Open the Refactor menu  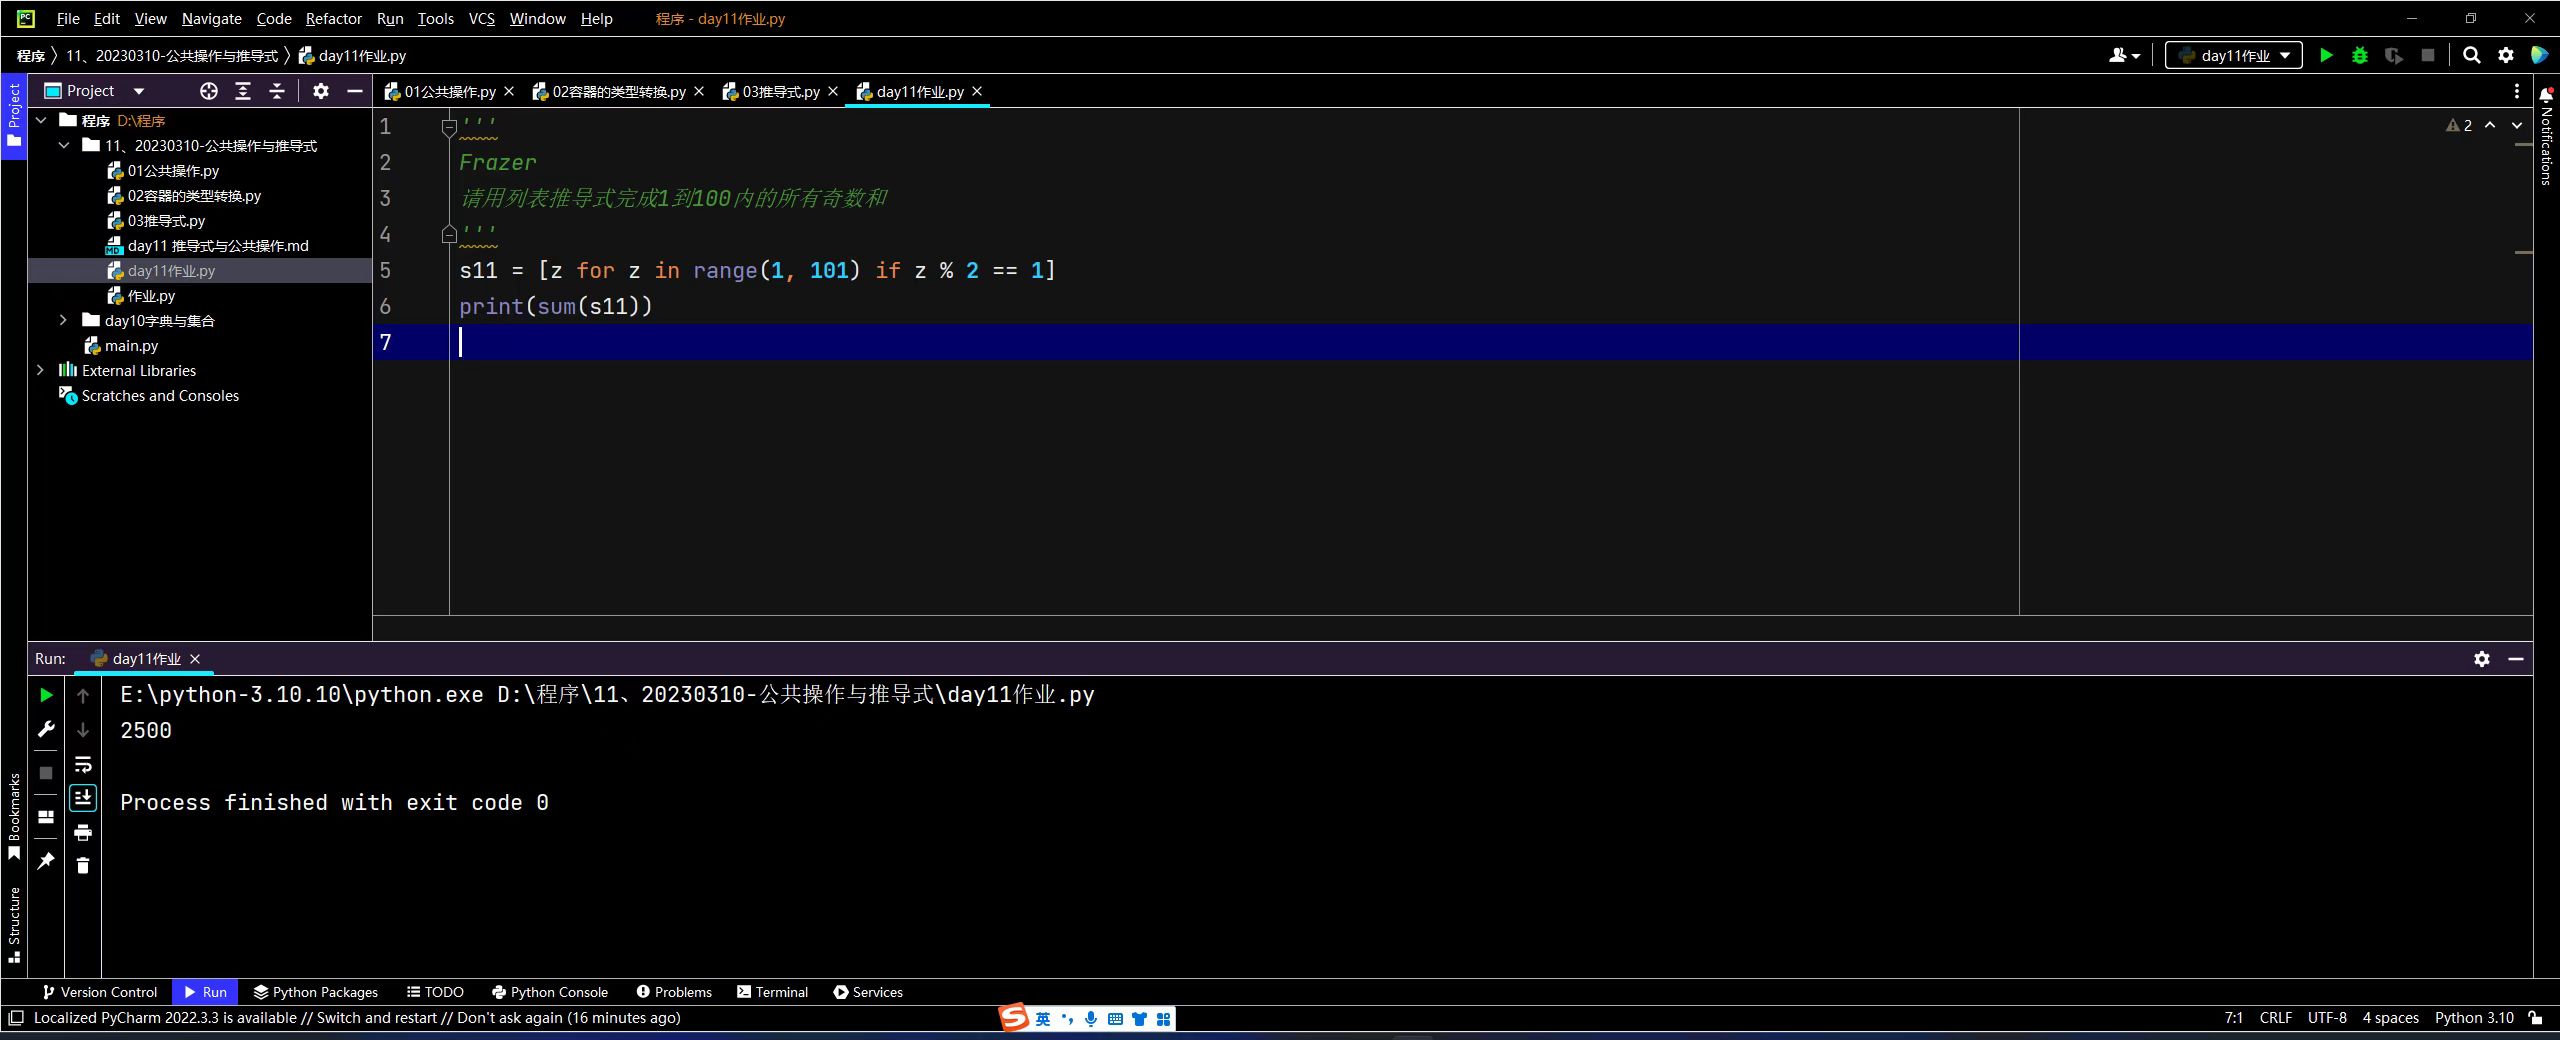pos(333,19)
